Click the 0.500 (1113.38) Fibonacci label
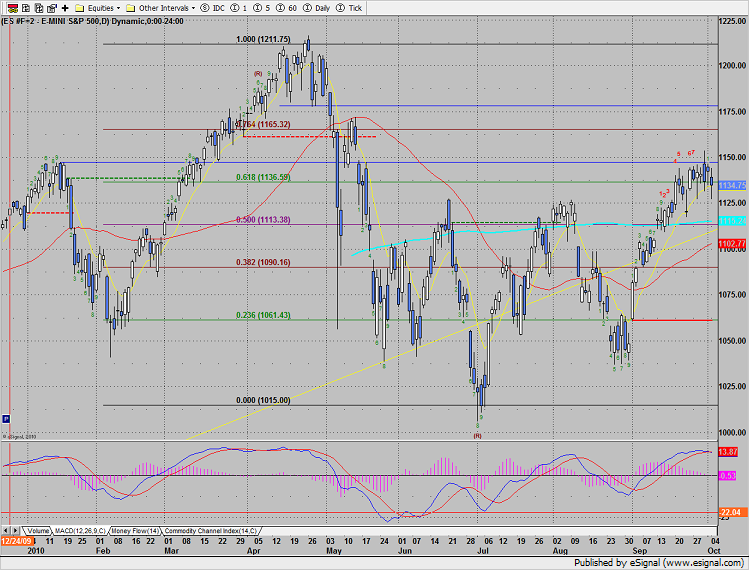 263,220
